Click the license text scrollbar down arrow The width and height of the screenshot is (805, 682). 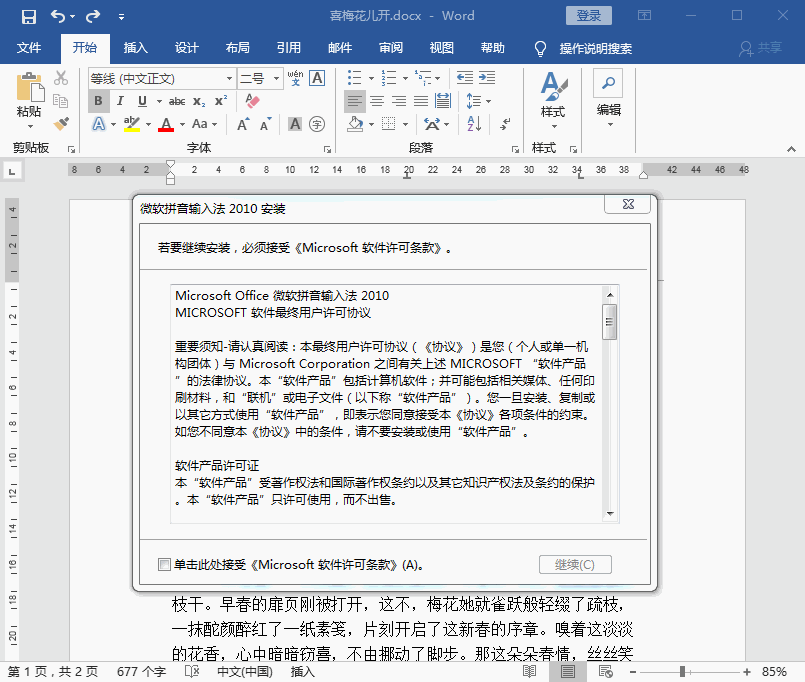pyautogui.click(x=610, y=514)
